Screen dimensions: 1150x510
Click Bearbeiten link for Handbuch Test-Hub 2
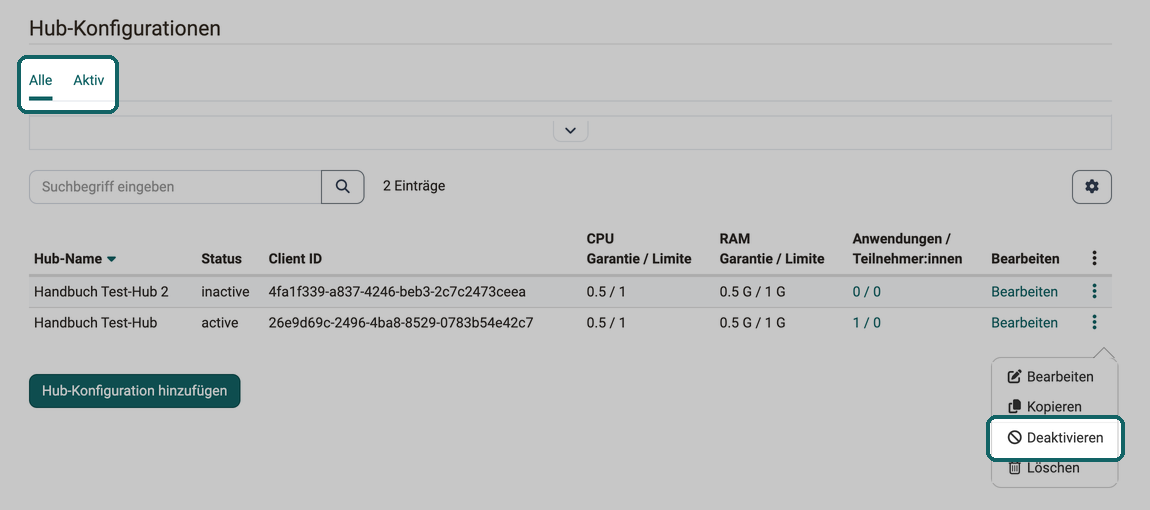[1025, 291]
